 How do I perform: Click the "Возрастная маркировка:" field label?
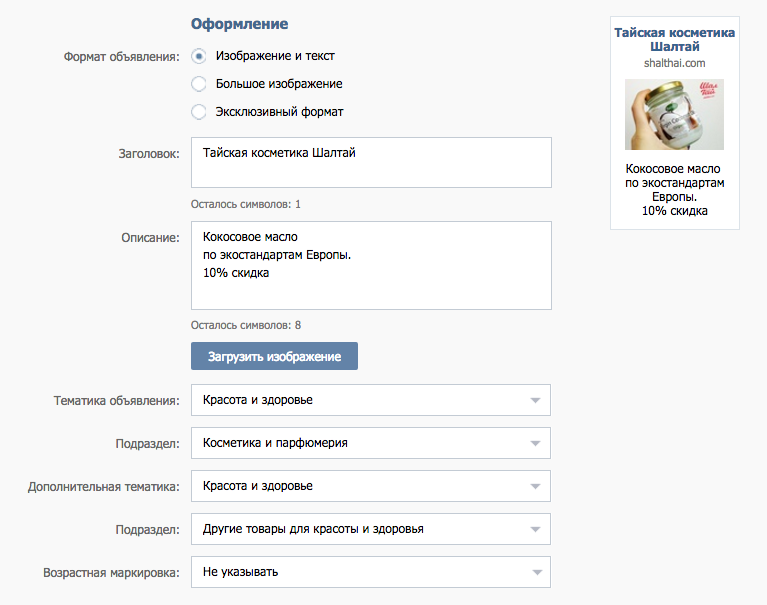111,573
